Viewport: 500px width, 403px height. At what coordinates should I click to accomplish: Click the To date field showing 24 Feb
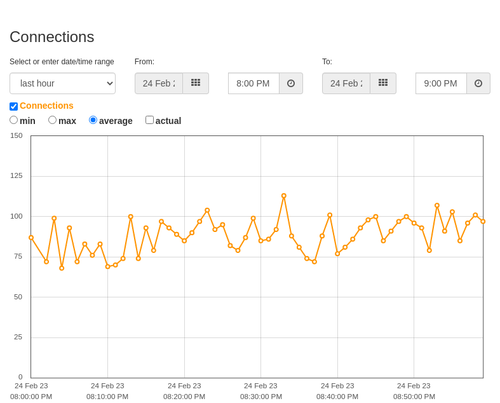[346, 83]
